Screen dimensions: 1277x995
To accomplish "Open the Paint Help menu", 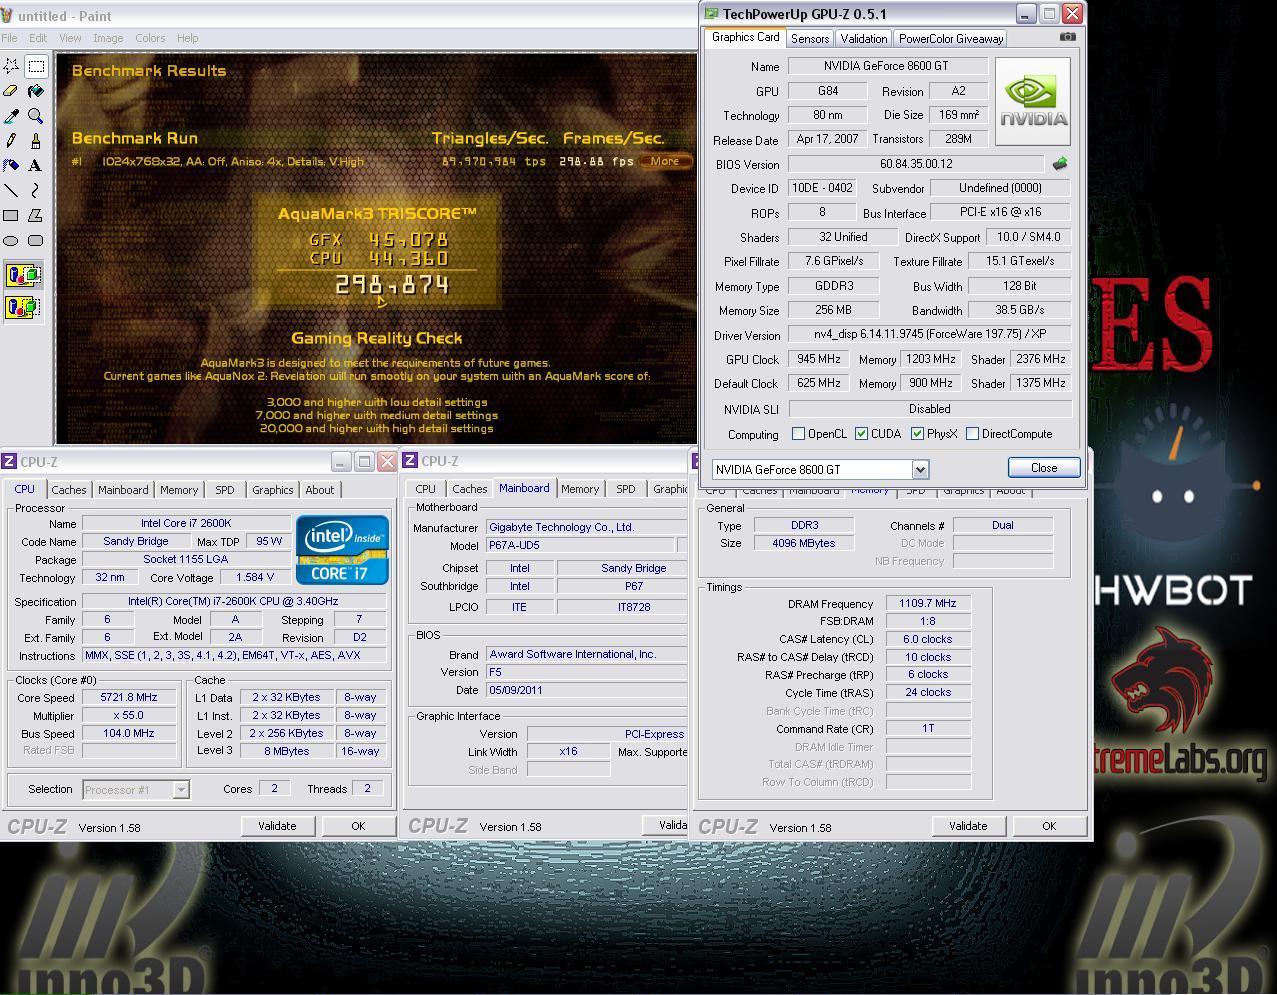I will click(x=188, y=38).
